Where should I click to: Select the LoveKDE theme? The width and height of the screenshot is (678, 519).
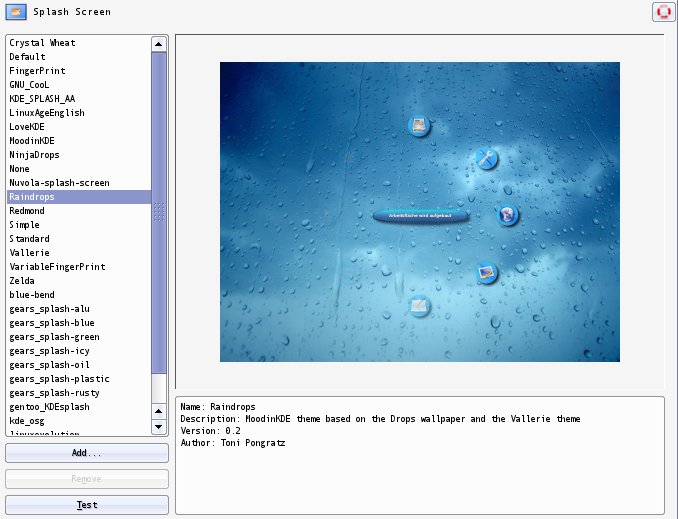point(79,127)
